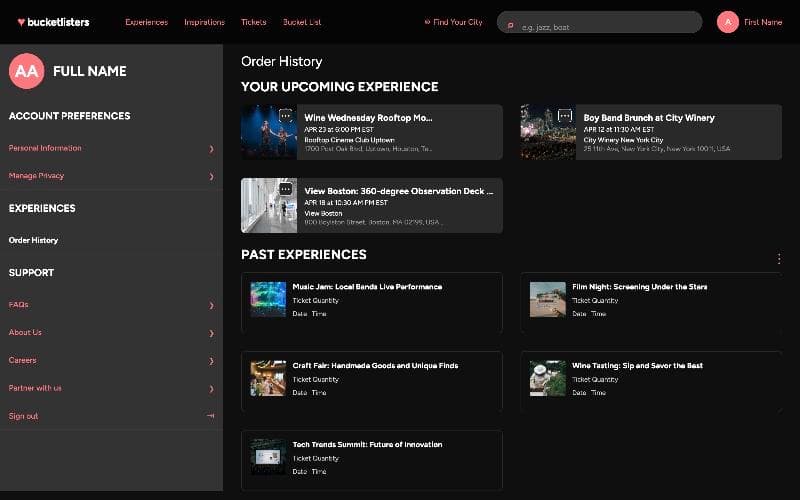Image resolution: width=800 pixels, height=500 pixels.
Task: Open the FAQs page
Action: pos(18,305)
